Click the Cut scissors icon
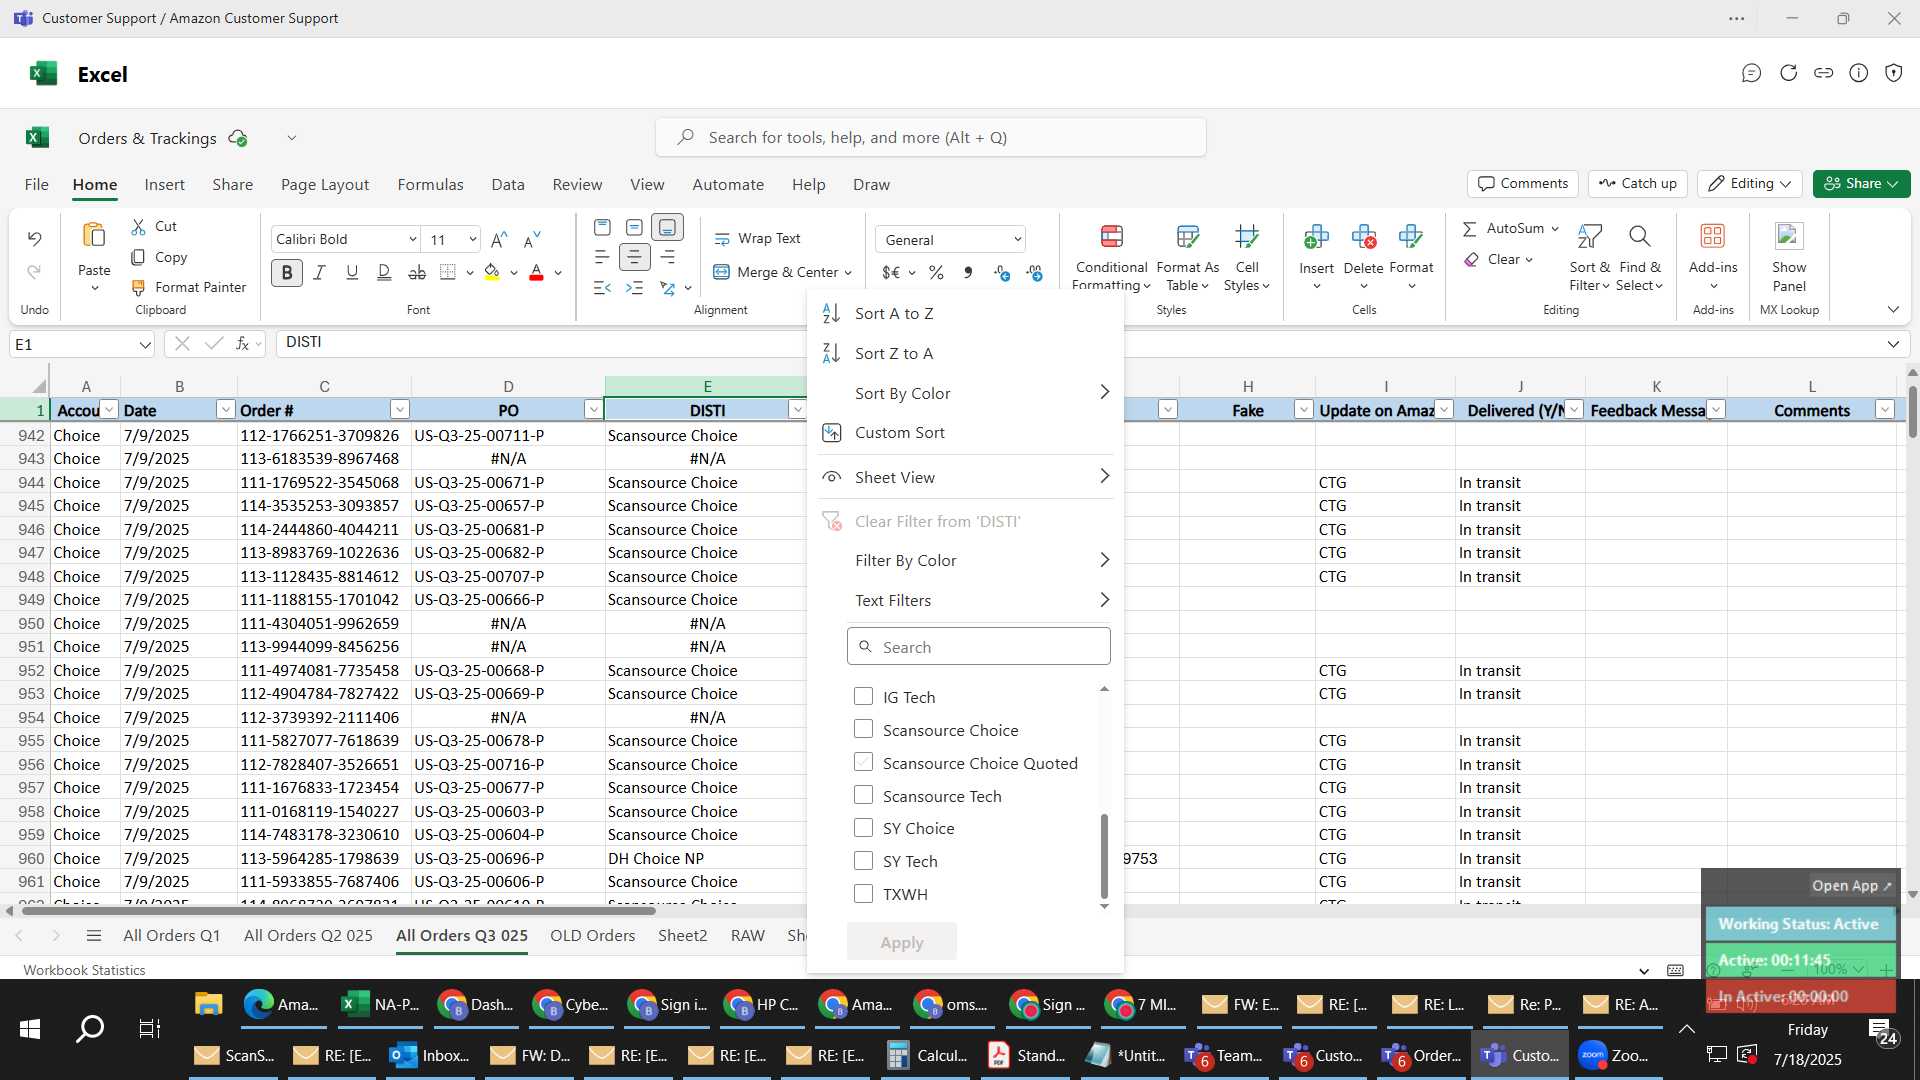The height and width of the screenshot is (1080, 1920). coord(138,227)
